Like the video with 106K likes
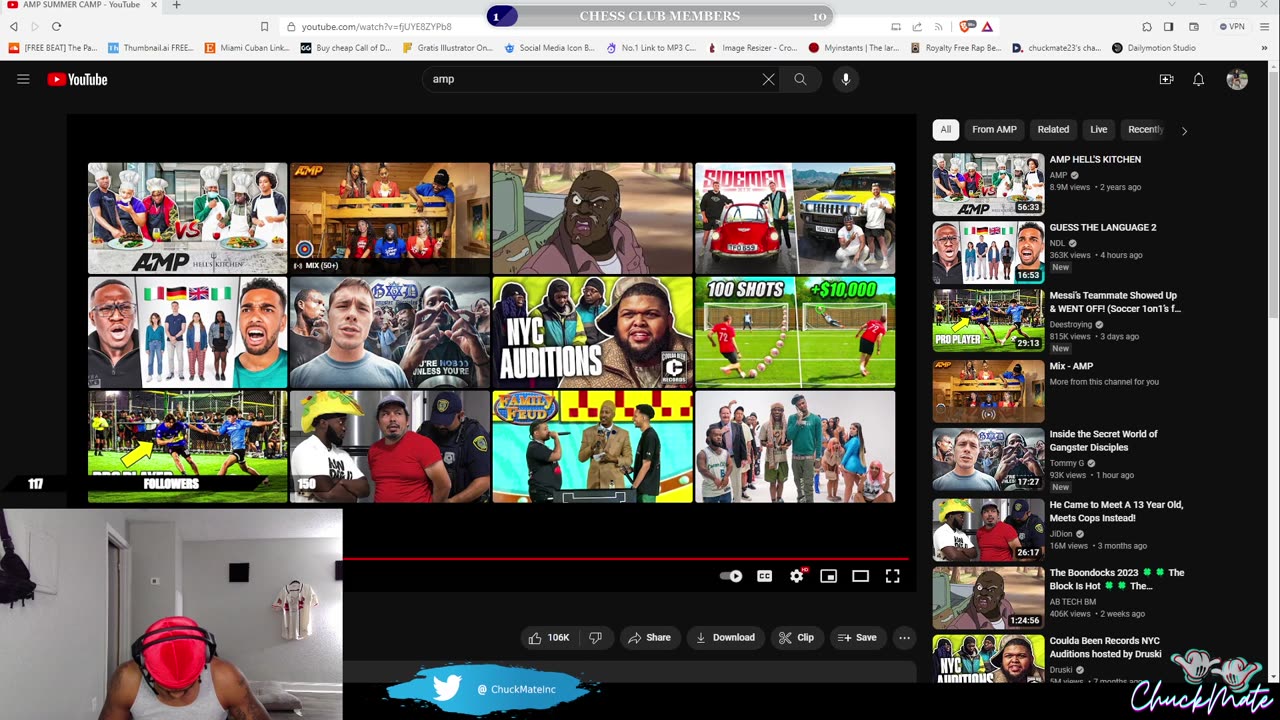The width and height of the screenshot is (1280, 720). (548, 638)
